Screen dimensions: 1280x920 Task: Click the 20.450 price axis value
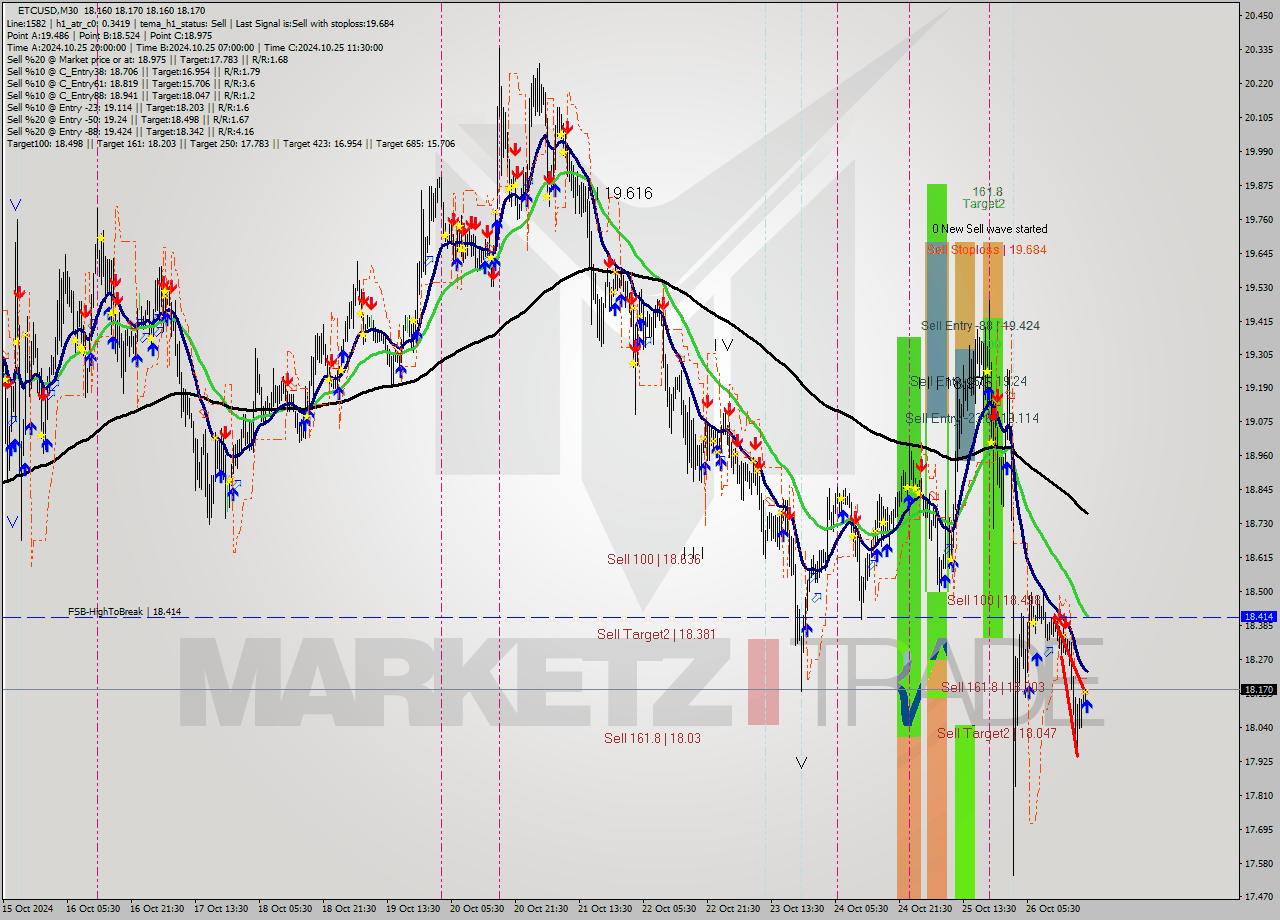pyautogui.click(x=1258, y=15)
